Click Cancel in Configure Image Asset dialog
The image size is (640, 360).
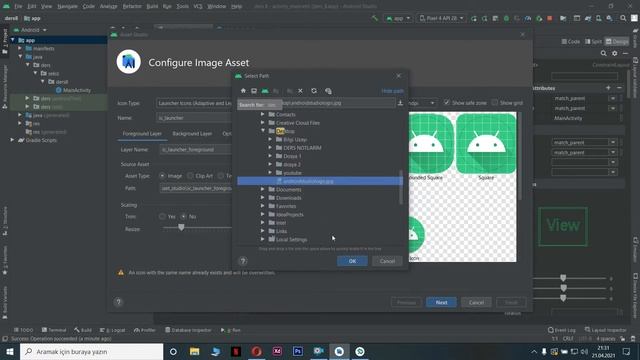point(476,302)
